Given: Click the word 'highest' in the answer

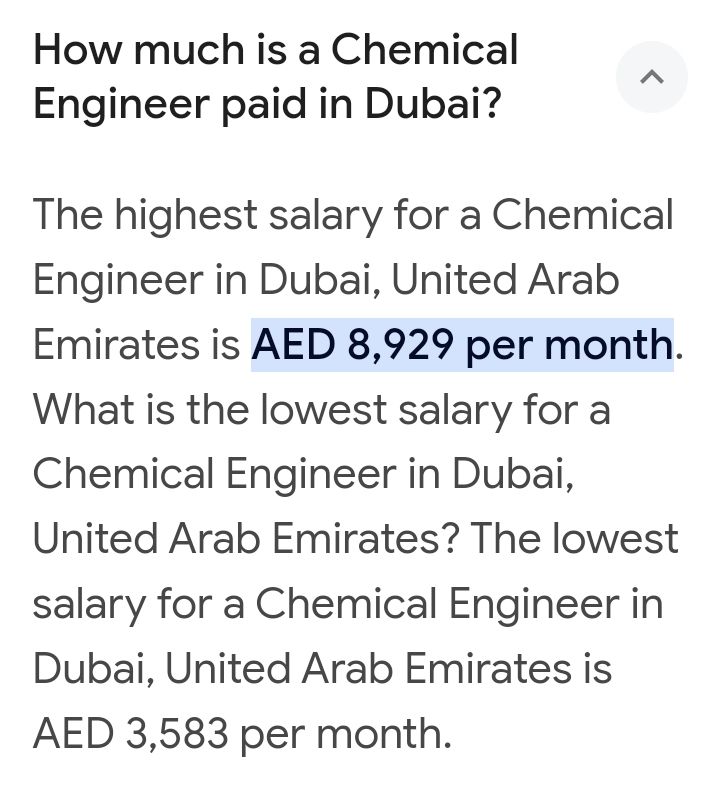Looking at the screenshot, I should pos(185,215).
